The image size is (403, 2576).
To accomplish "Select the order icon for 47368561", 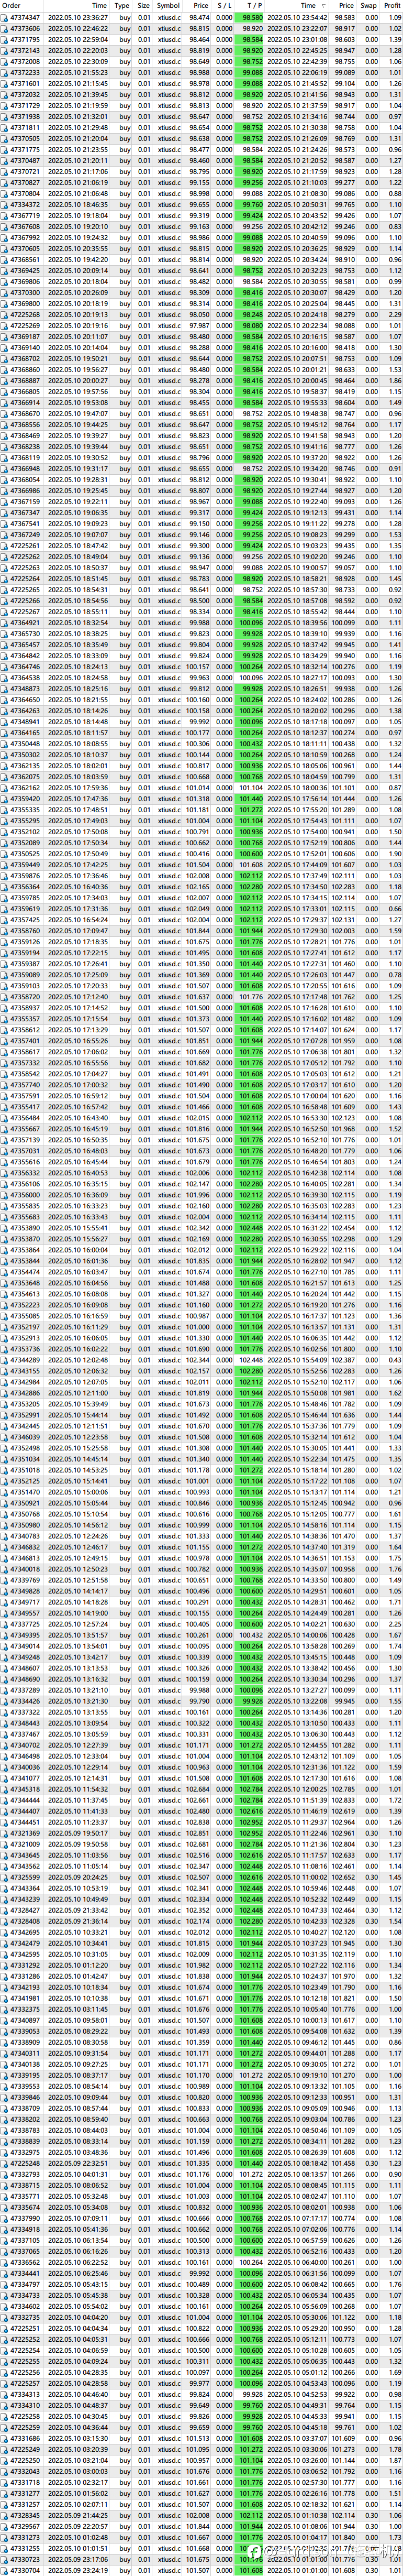I will click(x=4, y=259).
